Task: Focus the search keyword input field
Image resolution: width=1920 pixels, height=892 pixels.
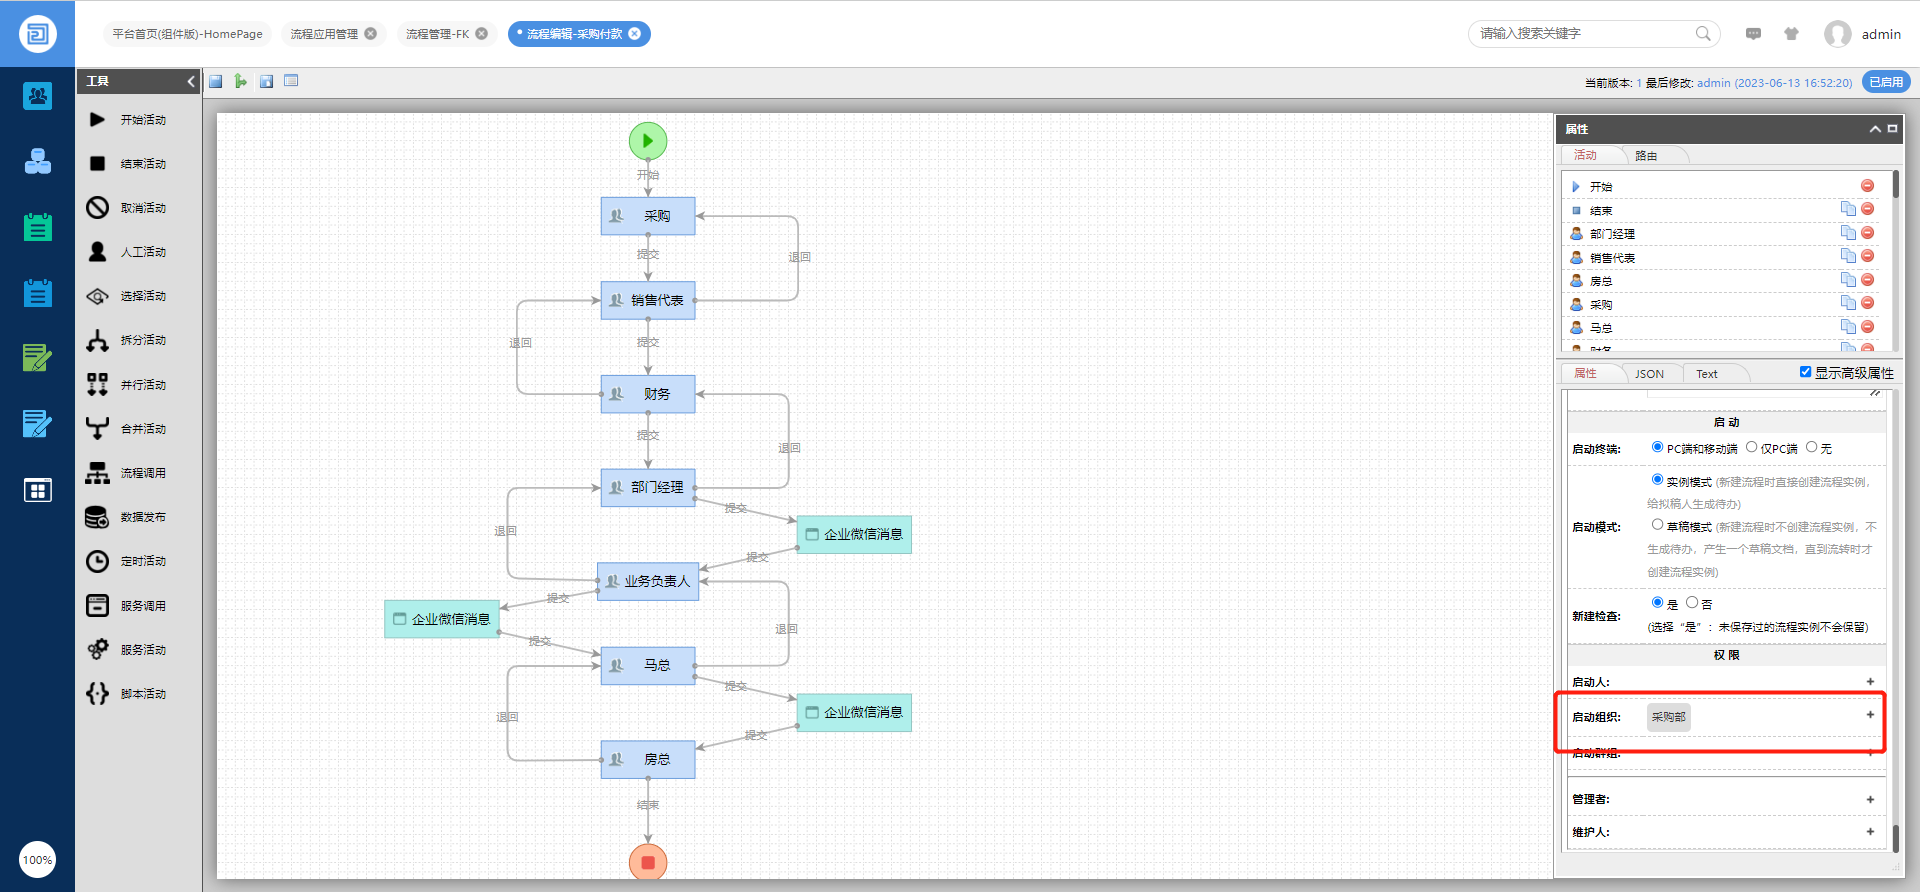Action: coord(1584,34)
